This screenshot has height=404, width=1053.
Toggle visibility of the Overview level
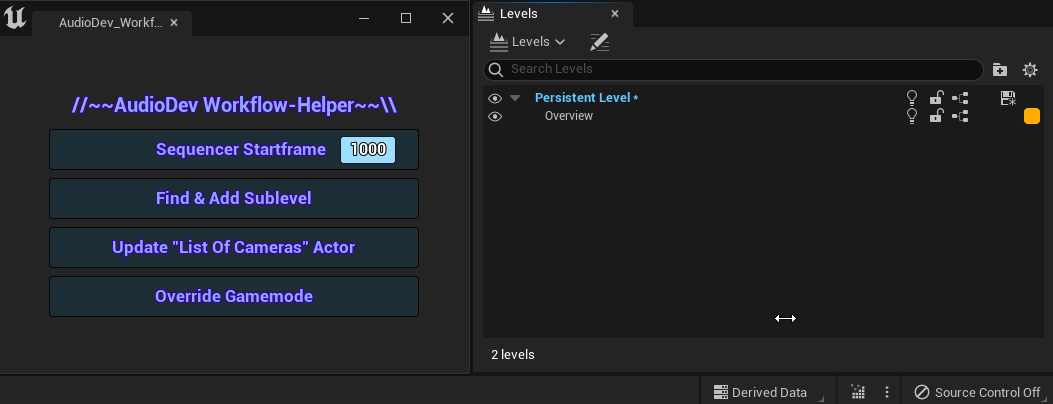(x=495, y=116)
